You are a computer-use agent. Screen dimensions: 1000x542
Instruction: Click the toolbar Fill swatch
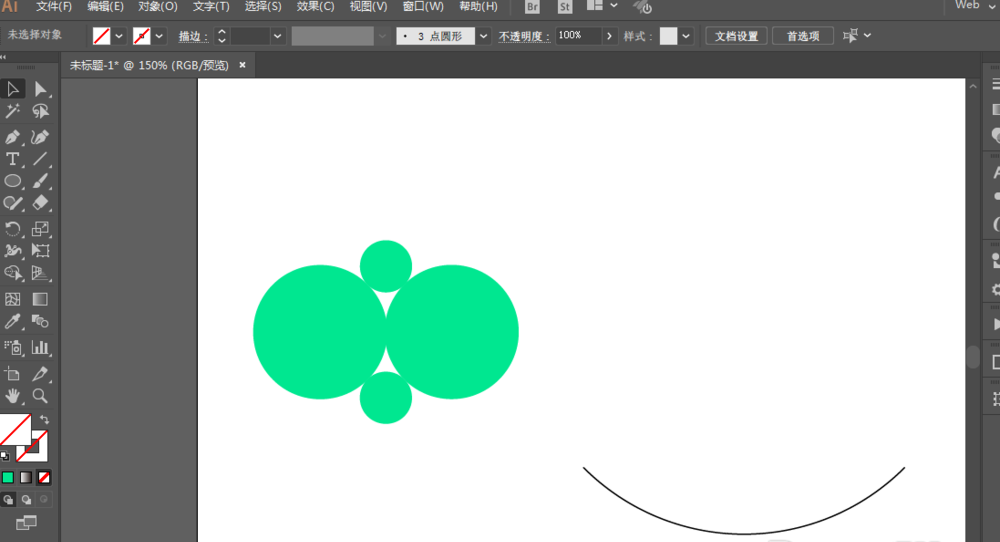coord(15,430)
